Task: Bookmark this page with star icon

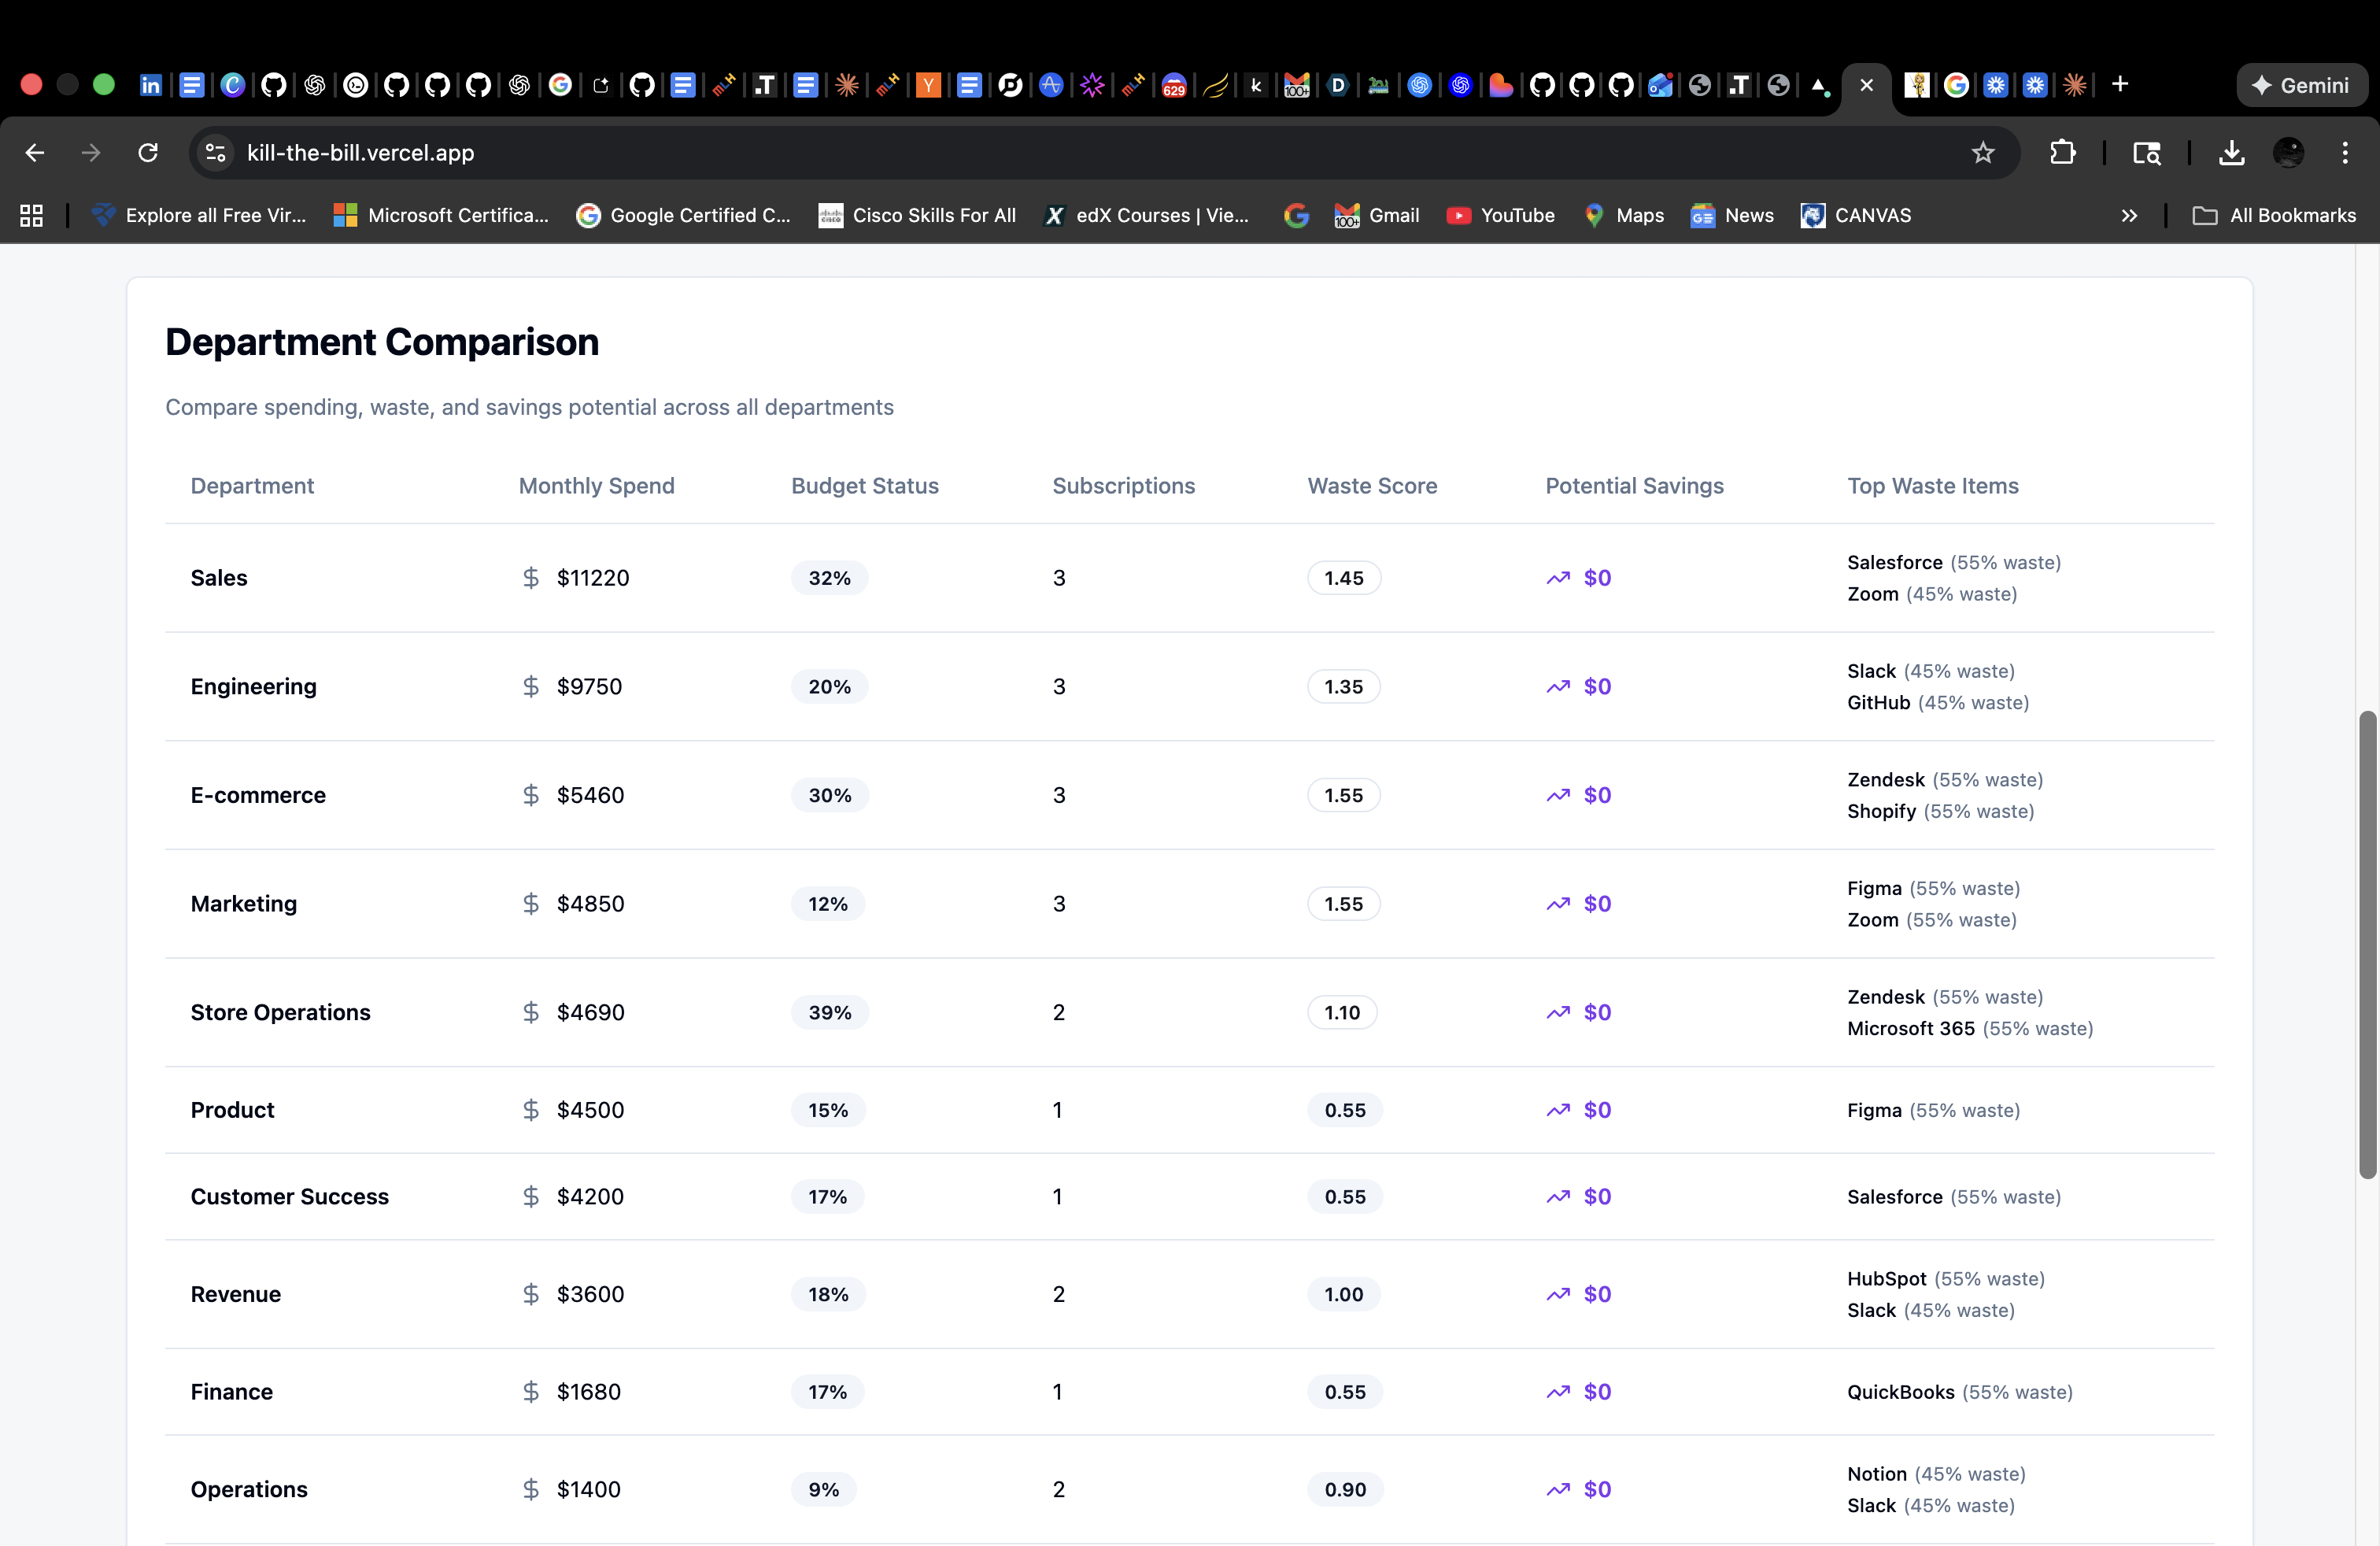Action: 1982,152
